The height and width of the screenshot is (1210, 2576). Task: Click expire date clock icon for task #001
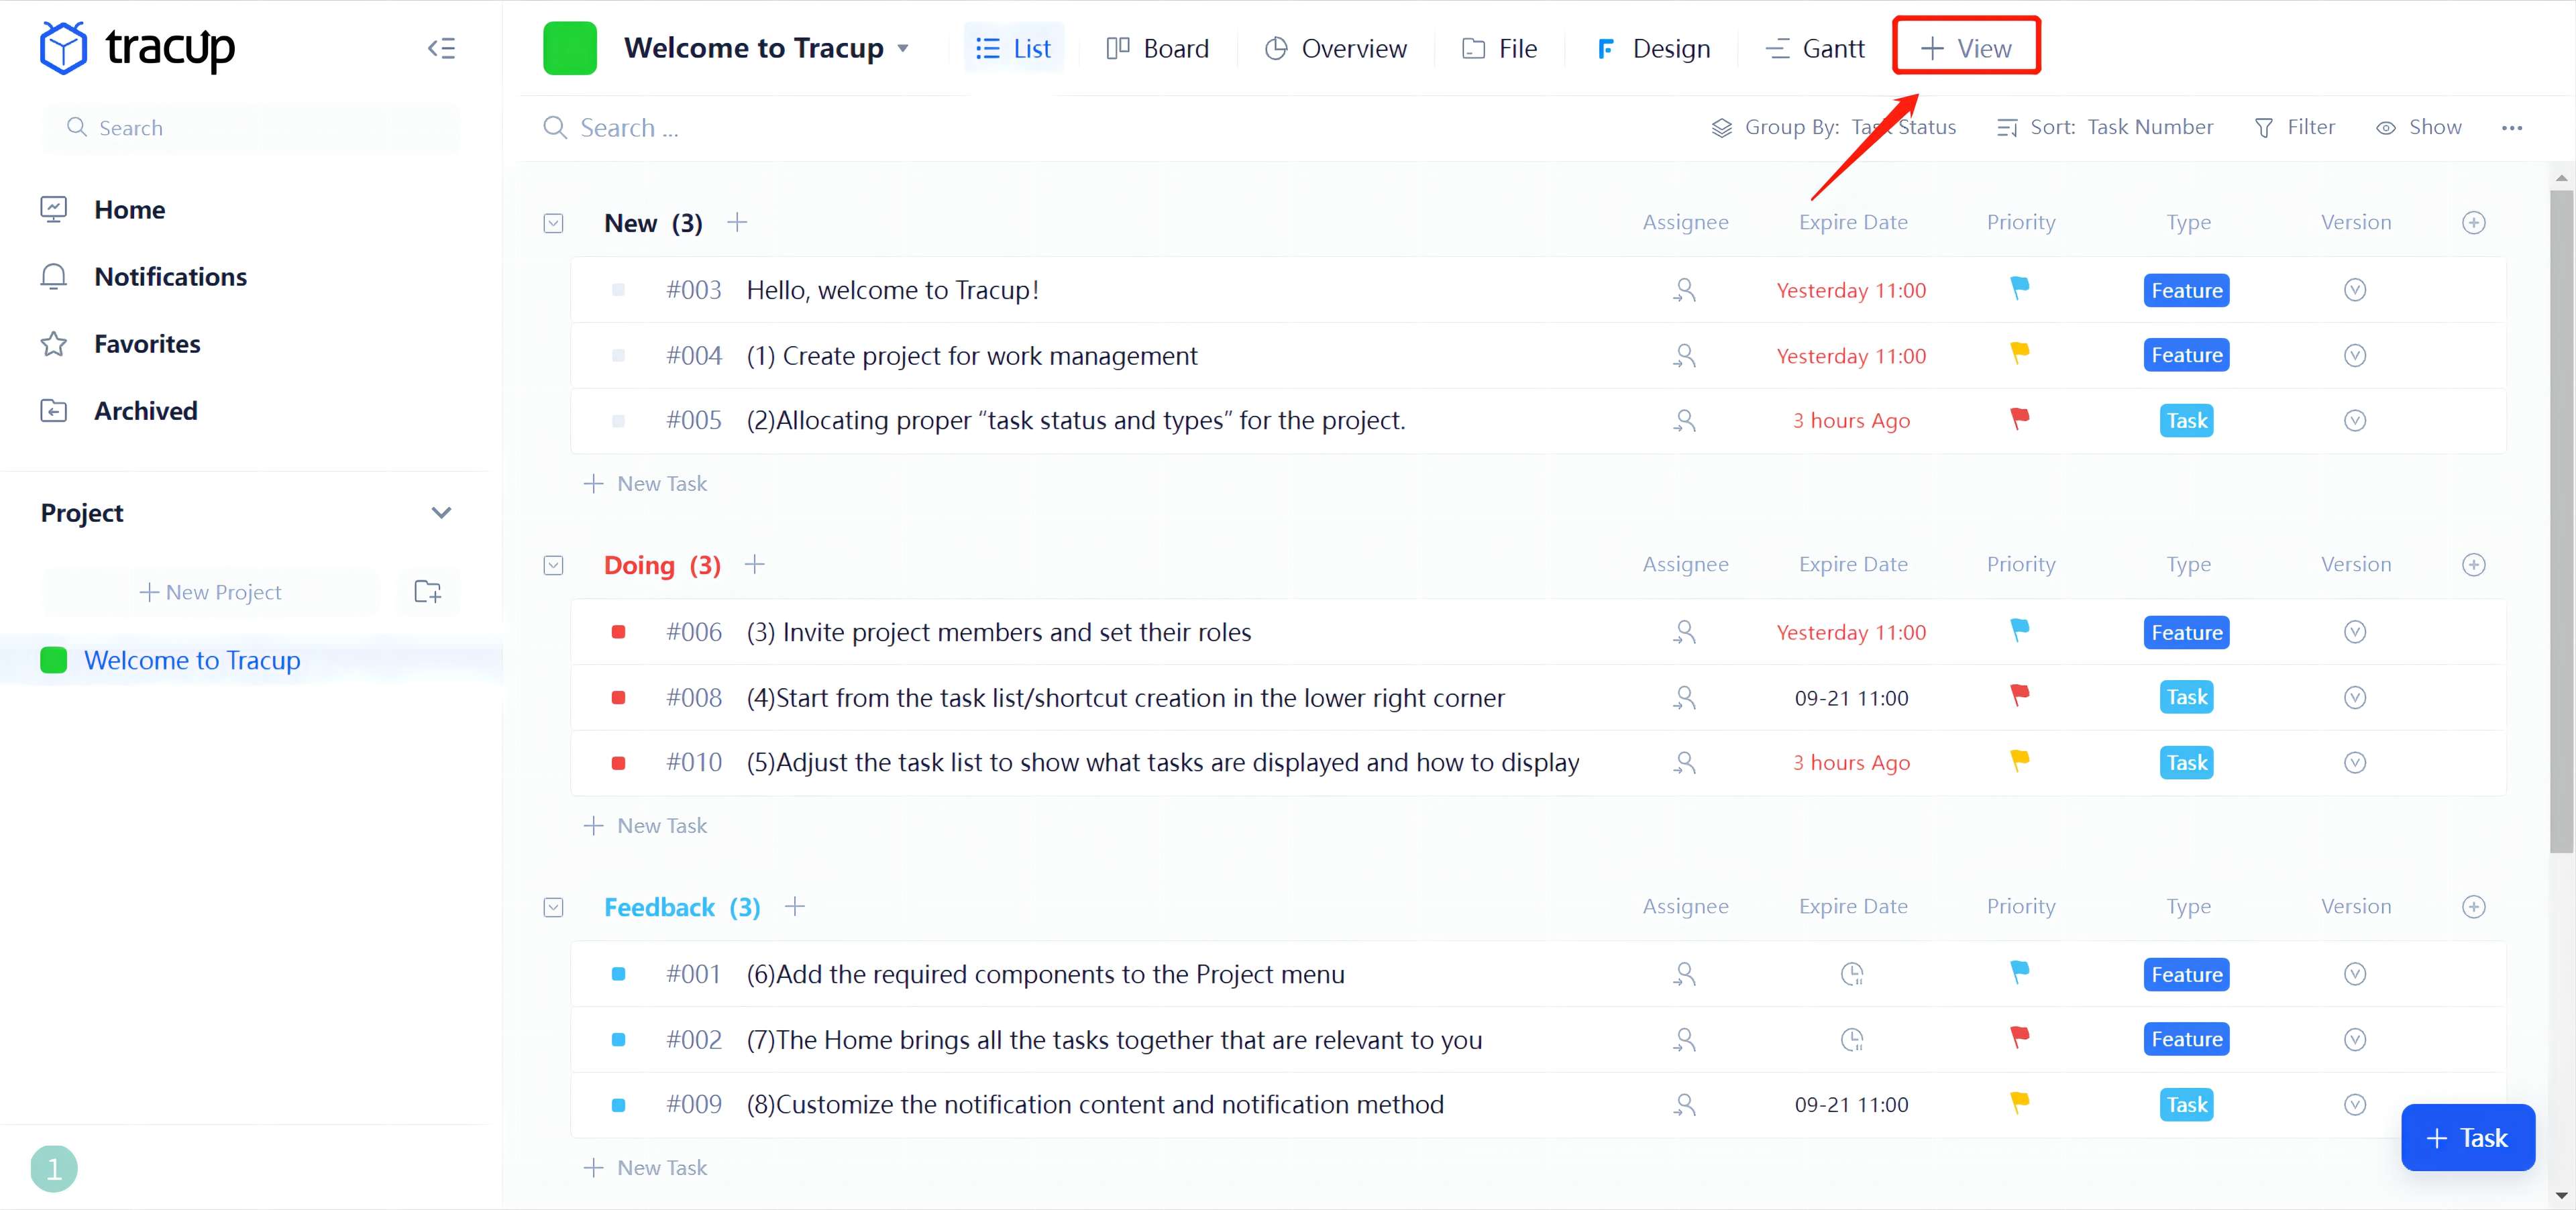tap(1852, 974)
